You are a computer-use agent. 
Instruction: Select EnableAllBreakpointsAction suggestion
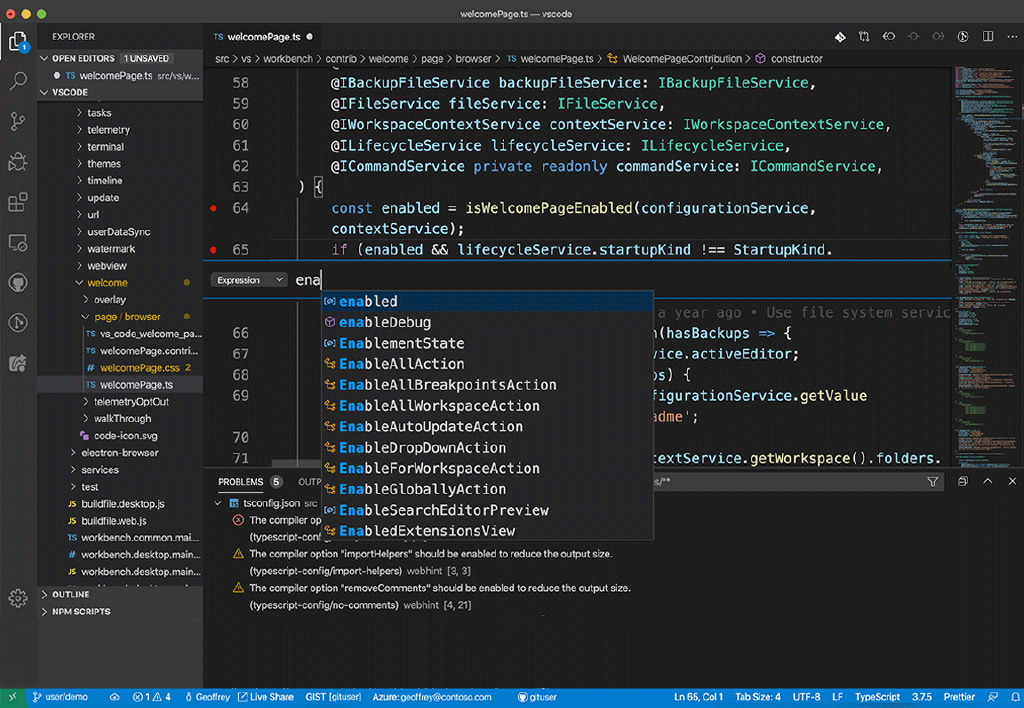[488, 385]
